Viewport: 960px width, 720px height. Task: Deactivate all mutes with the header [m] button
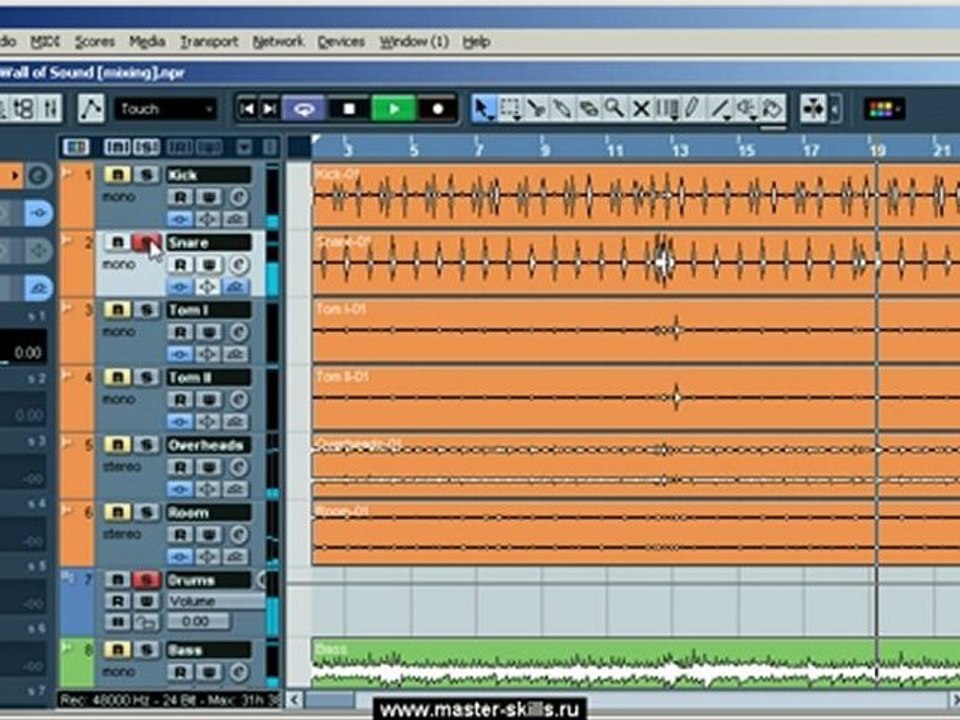point(116,147)
